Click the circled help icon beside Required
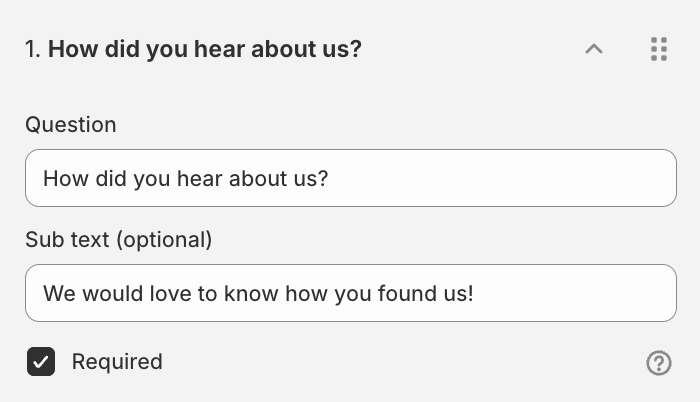The width and height of the screenshot is (700, 402). [x=659, y=363]
